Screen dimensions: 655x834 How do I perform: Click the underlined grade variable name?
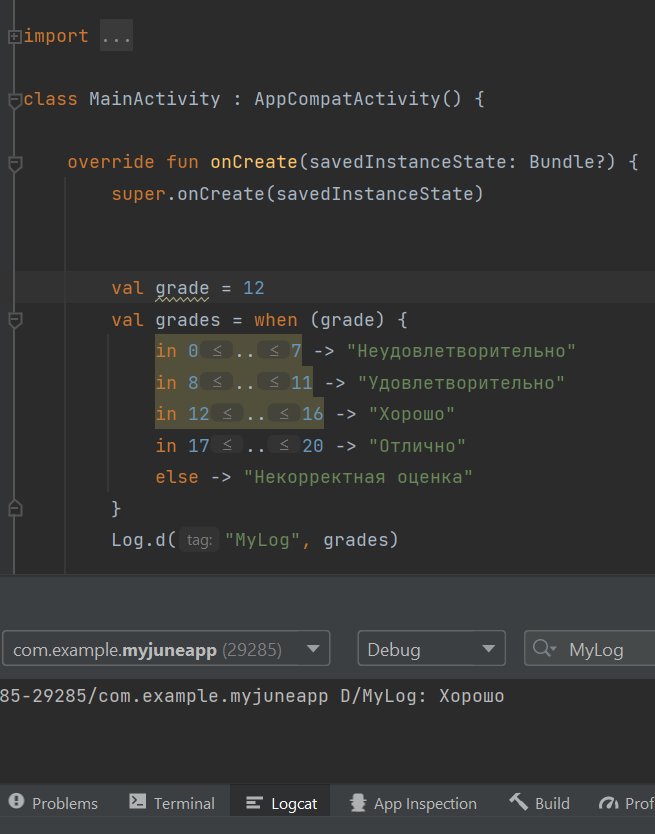[182, 288]
